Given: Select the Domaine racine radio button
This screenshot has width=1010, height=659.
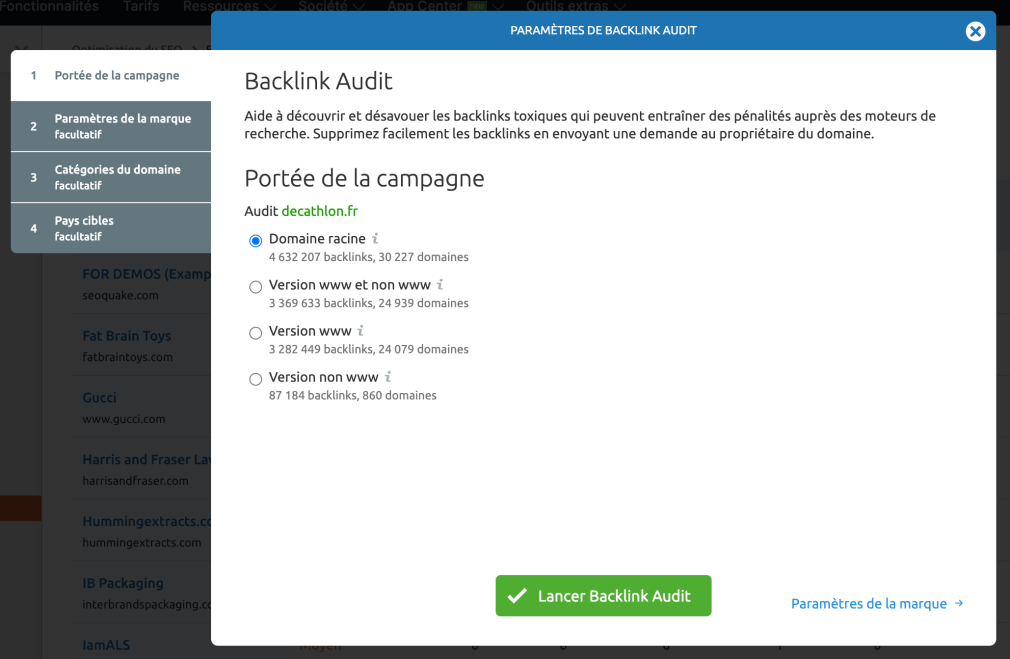Looking at the screenshot, I should [x=256, y=240].
